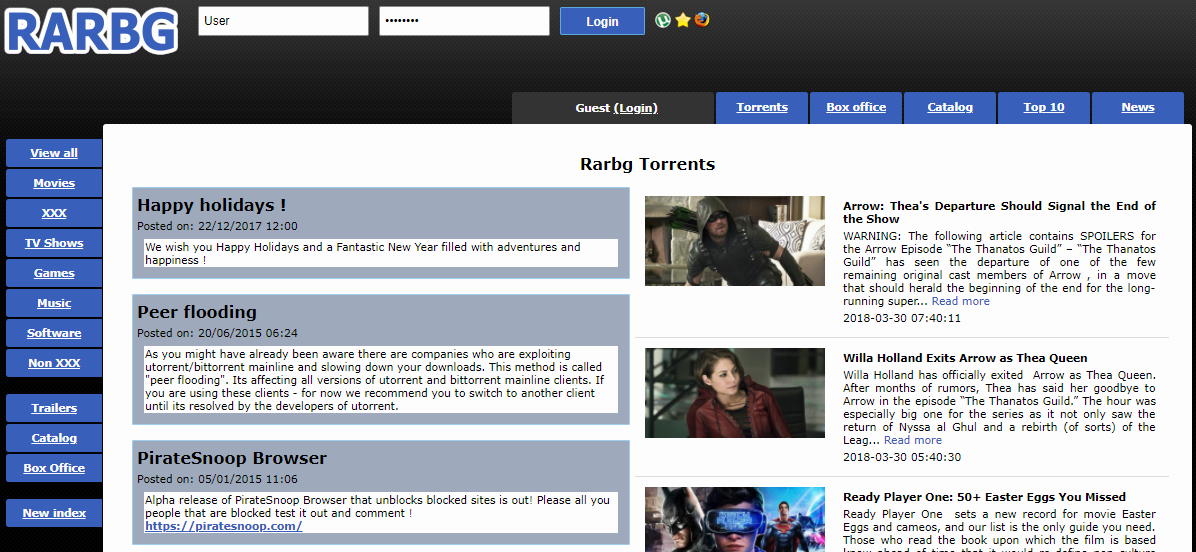Open TV Shows category
The height and width of the screenshot is (552, 1196).
click(53, 243)
